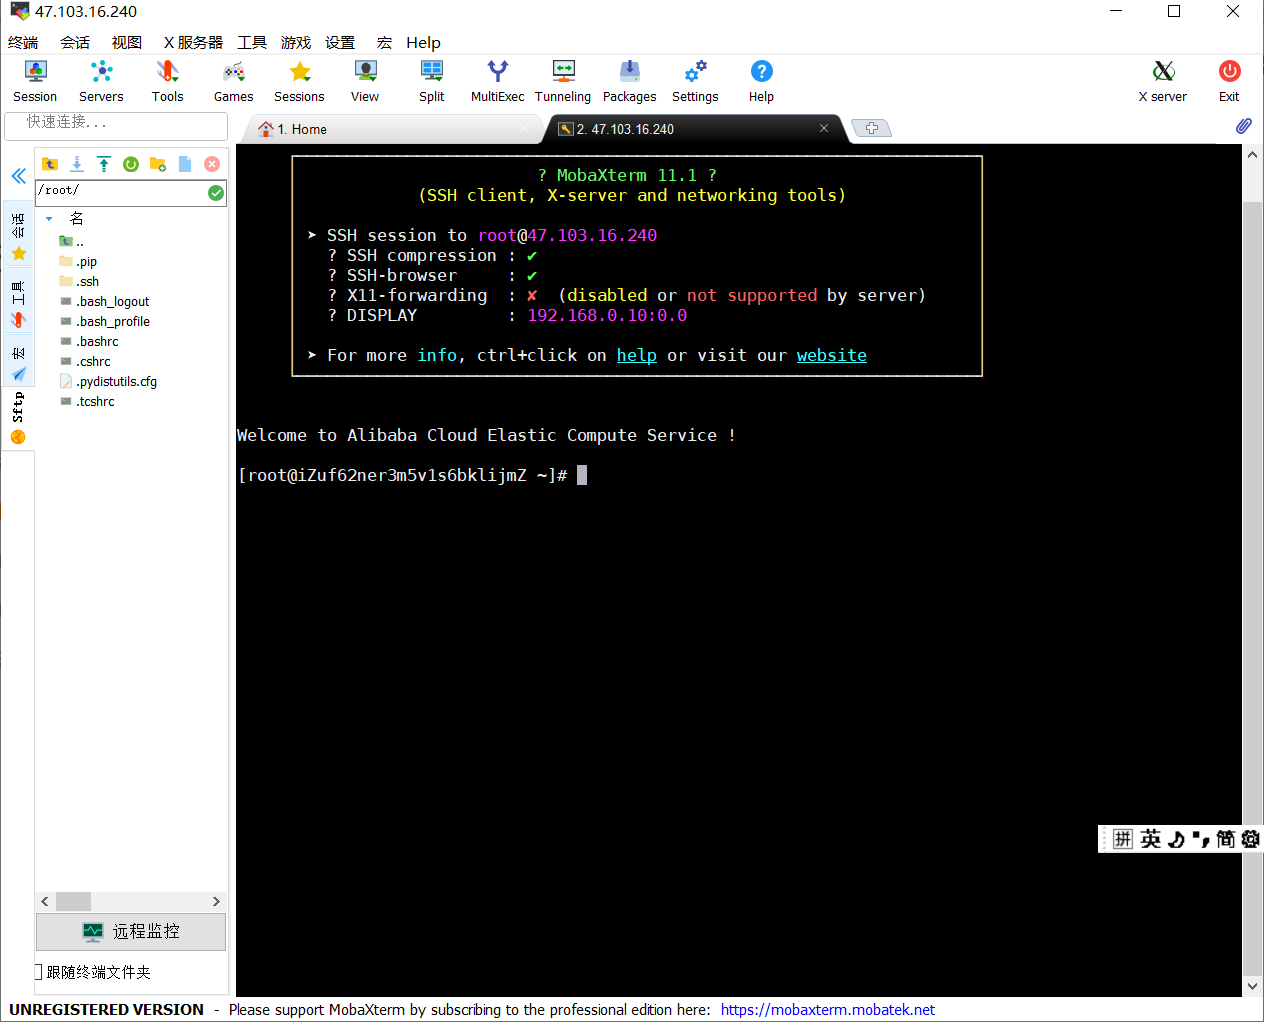
Task: Open the Tunneling toolbar icon
Action: [563, 81]
